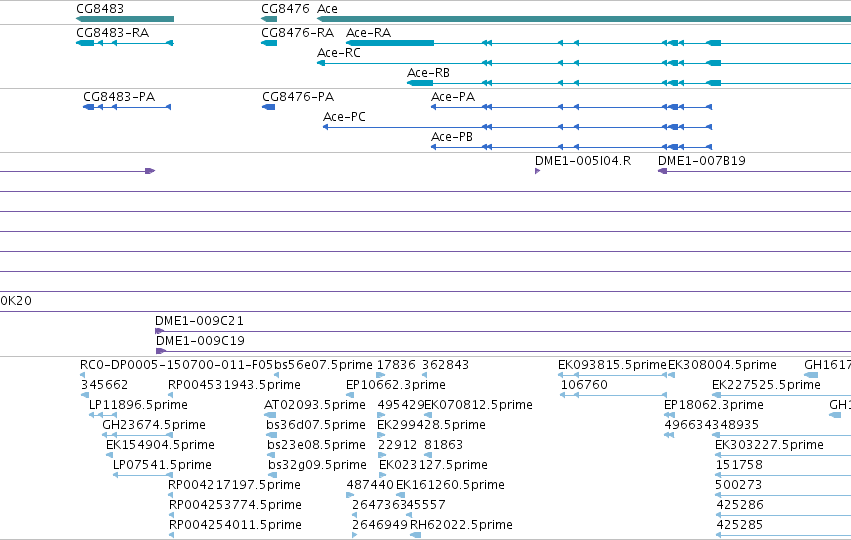This screenshot has height=540, width=851.
Task: Click the 0K20 truncated clone label
Action: (x=16, y=301)
